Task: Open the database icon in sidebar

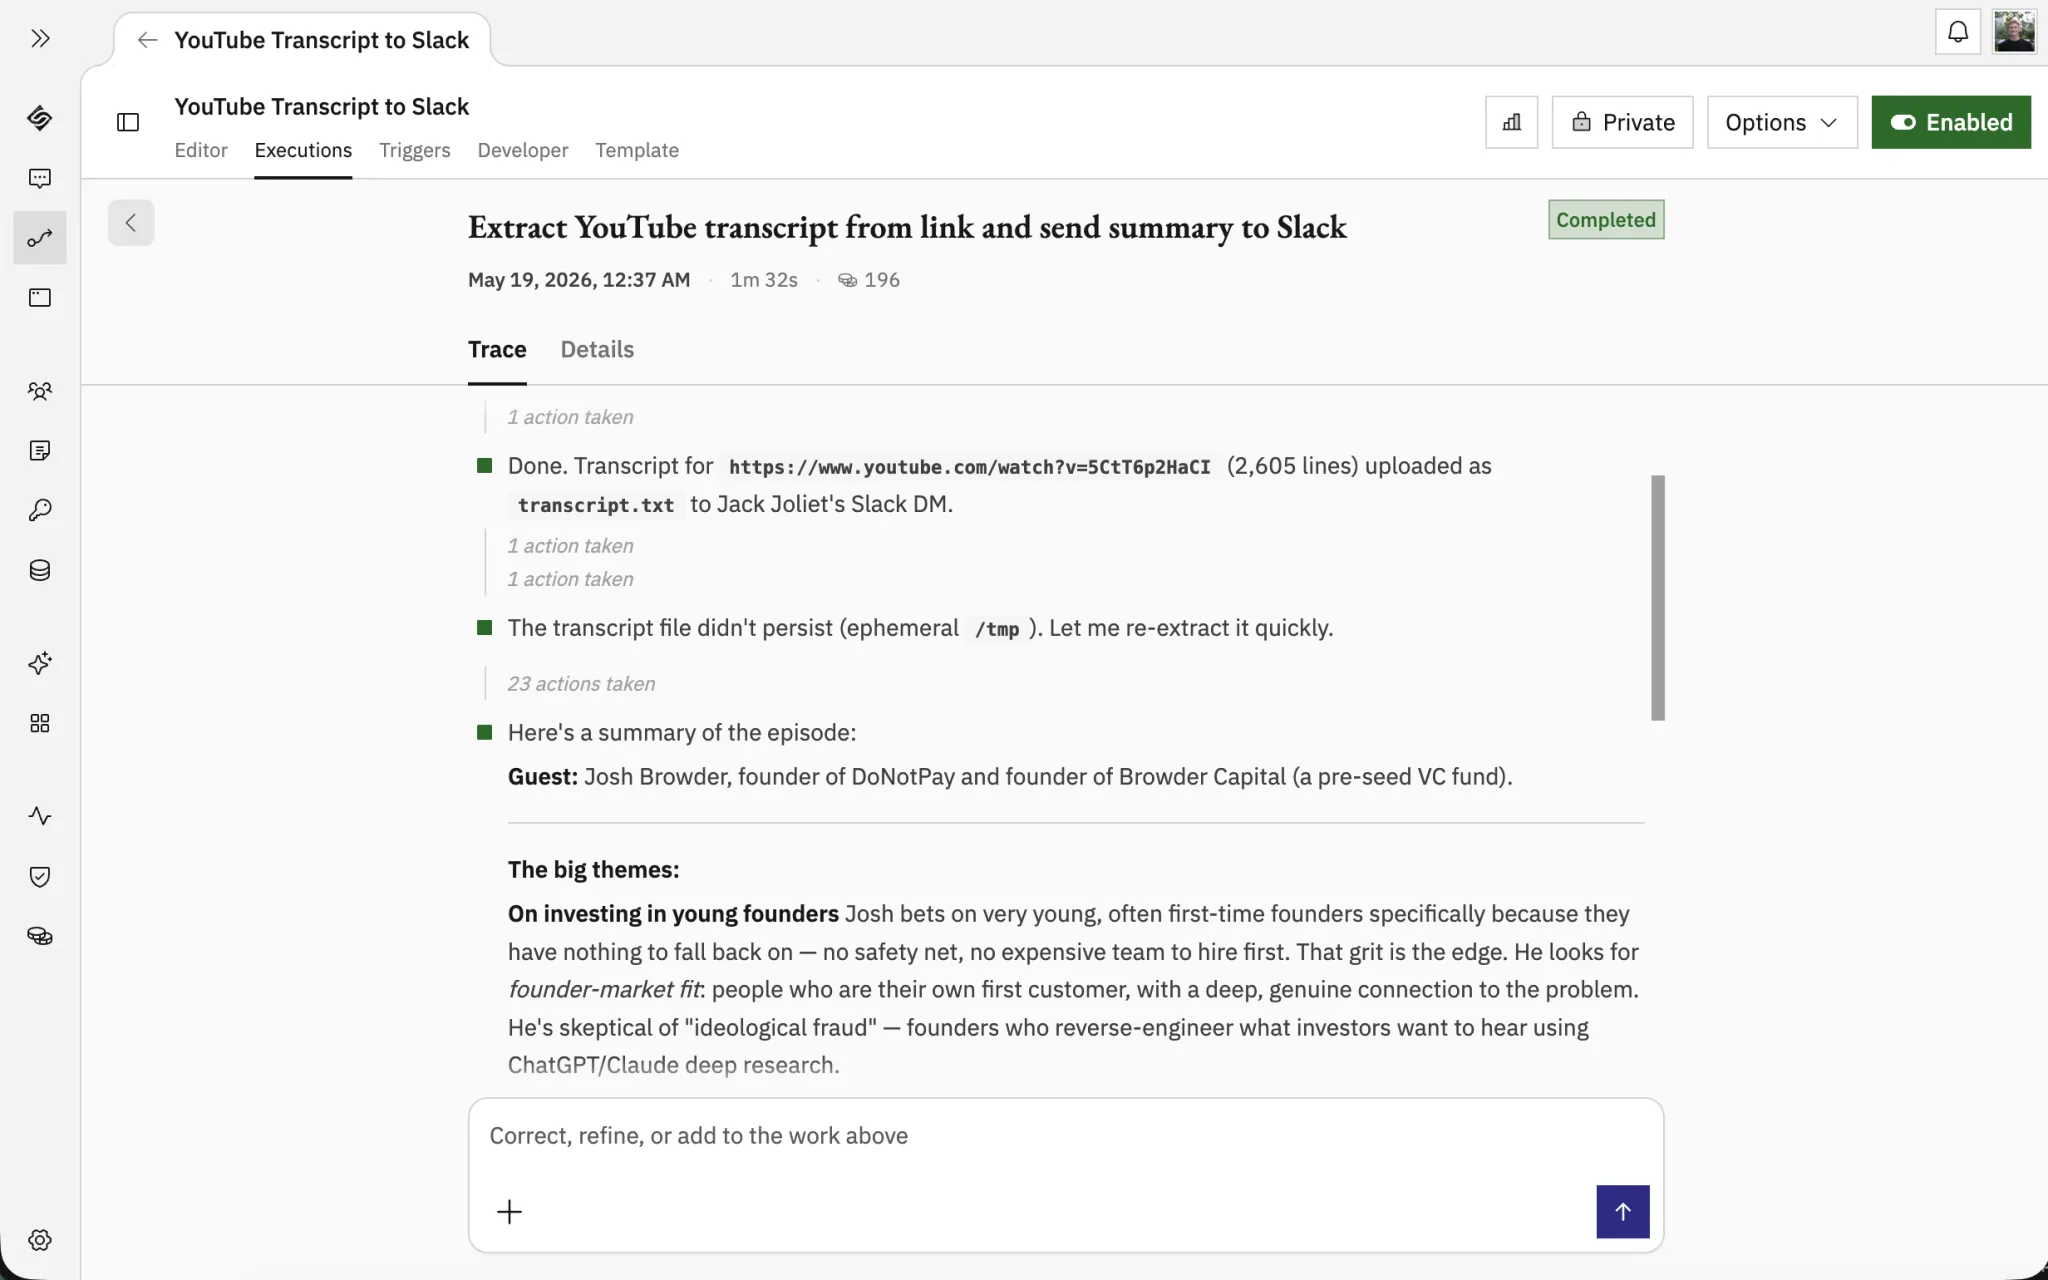Action: tap(40, 571)
